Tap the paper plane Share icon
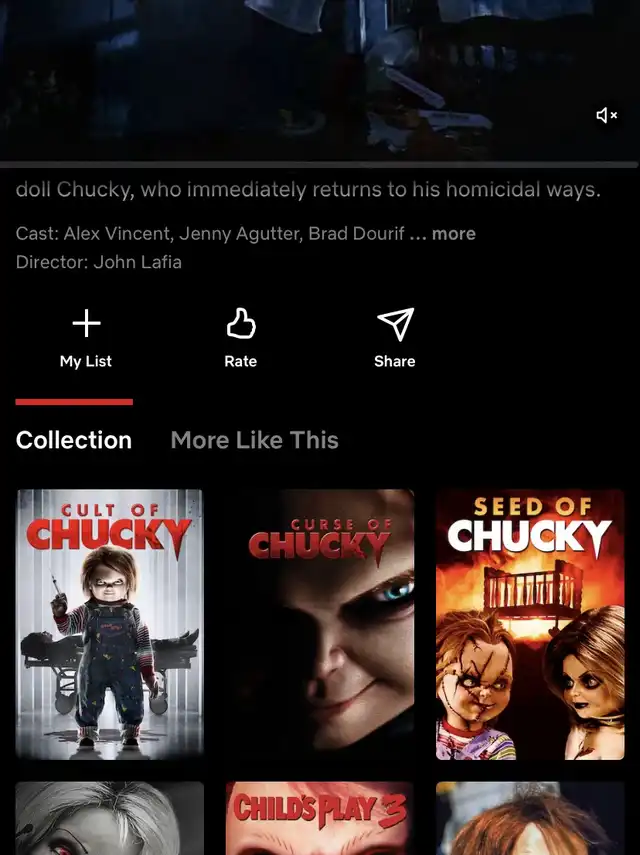The height and width of the screenshot is (855, 640). tap(395, 324)
